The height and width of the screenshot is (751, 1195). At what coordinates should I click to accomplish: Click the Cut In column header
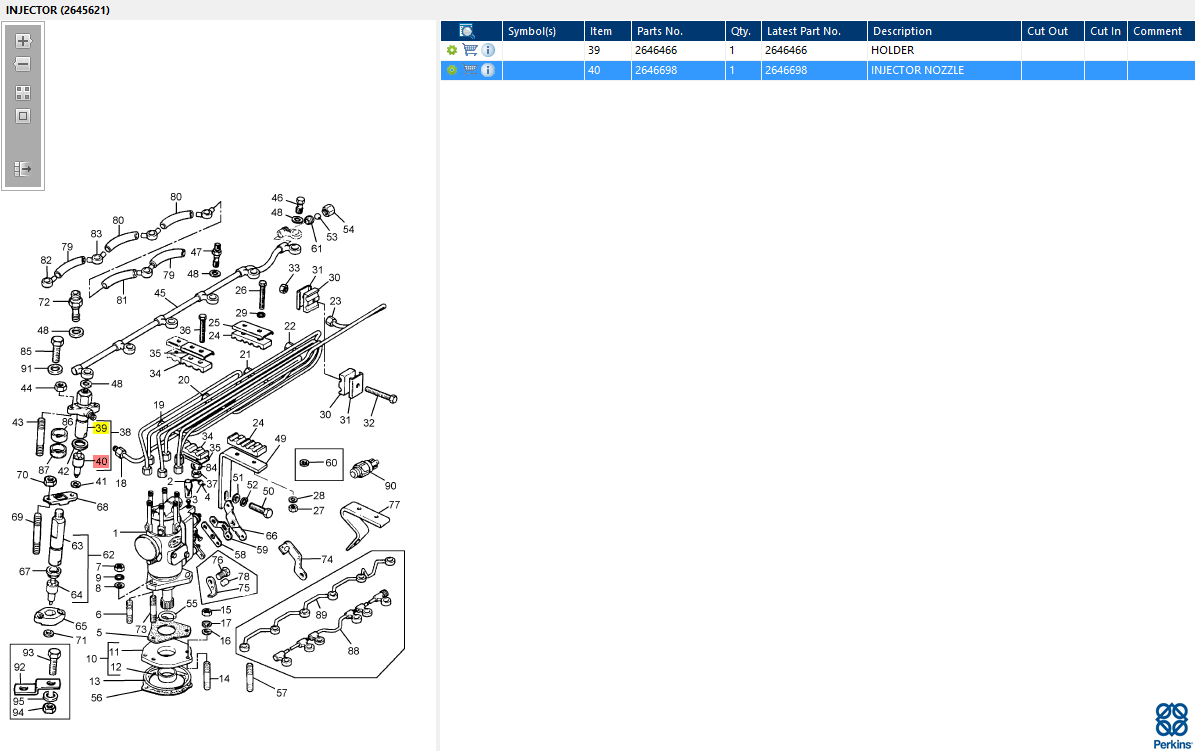point(1105,31)
